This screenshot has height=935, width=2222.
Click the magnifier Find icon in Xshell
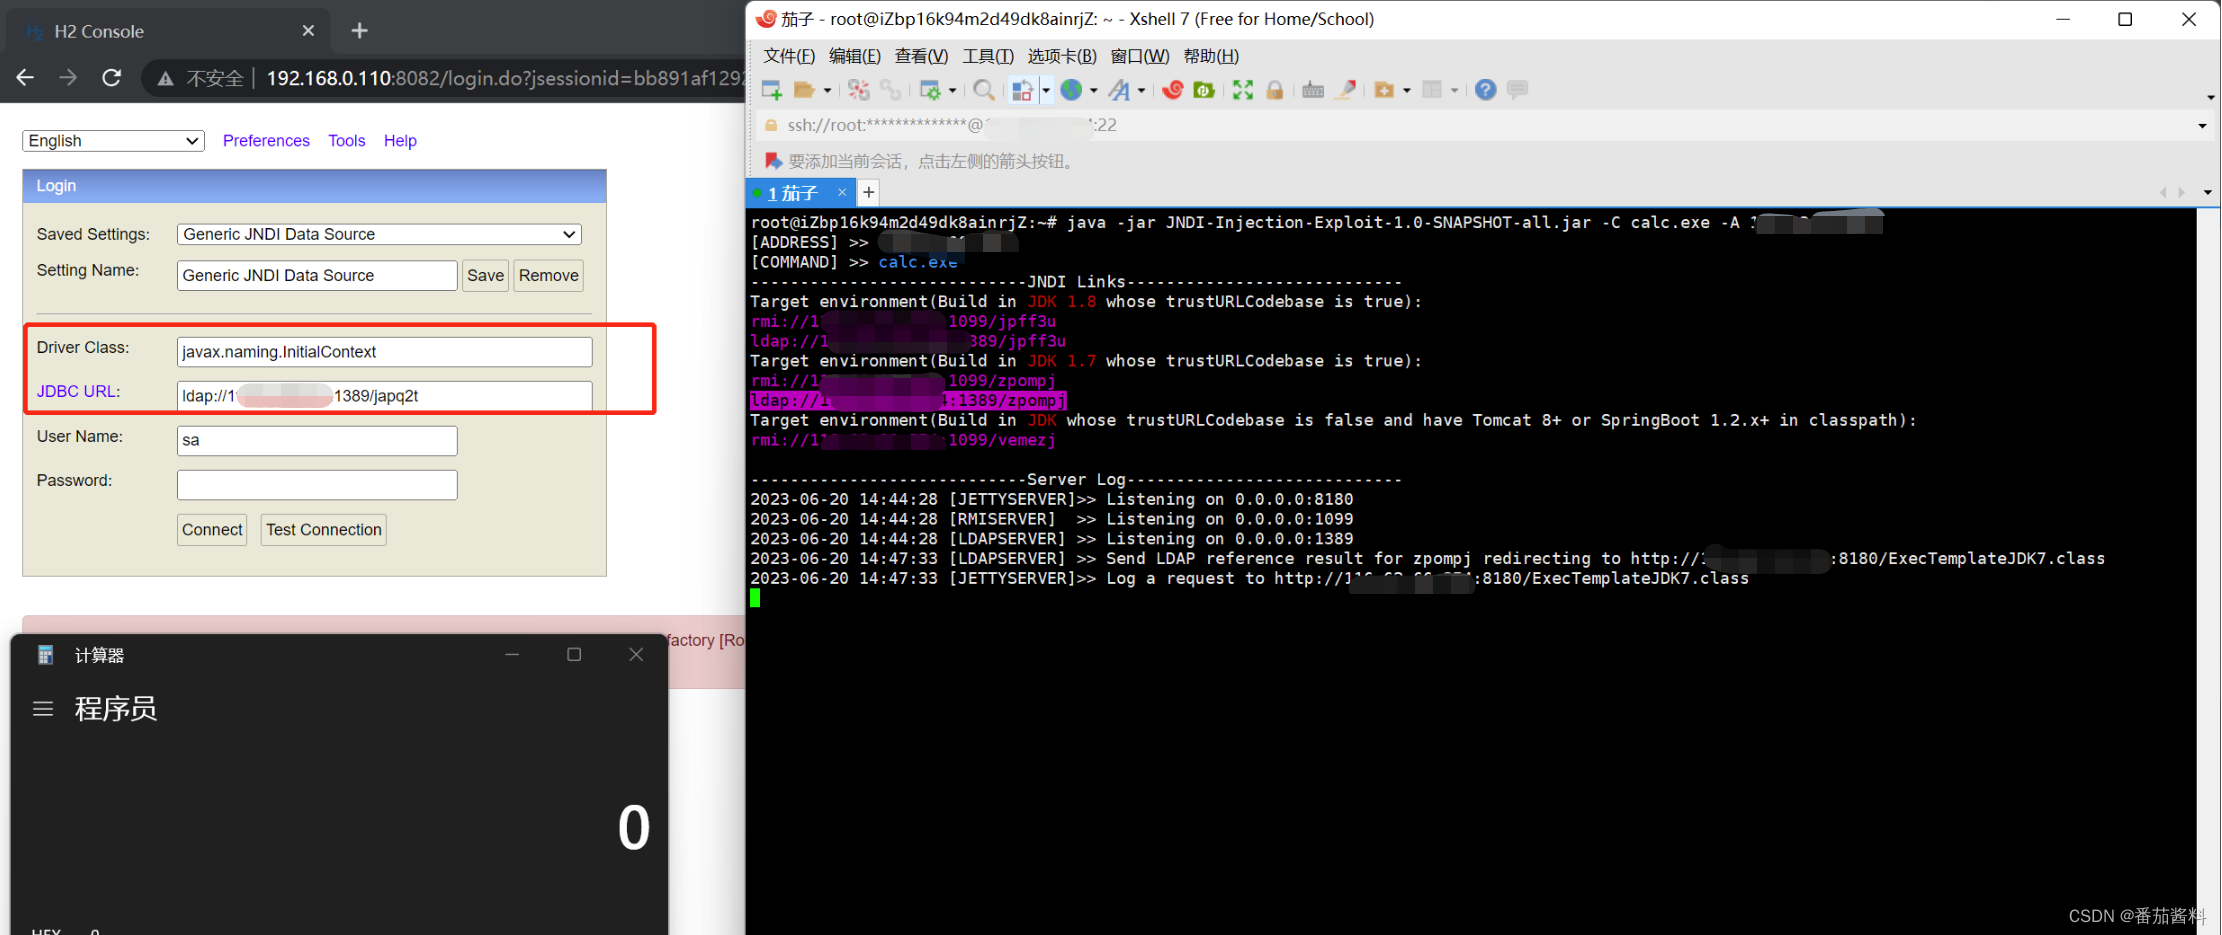pyautogui.click(x=984, y=90)
